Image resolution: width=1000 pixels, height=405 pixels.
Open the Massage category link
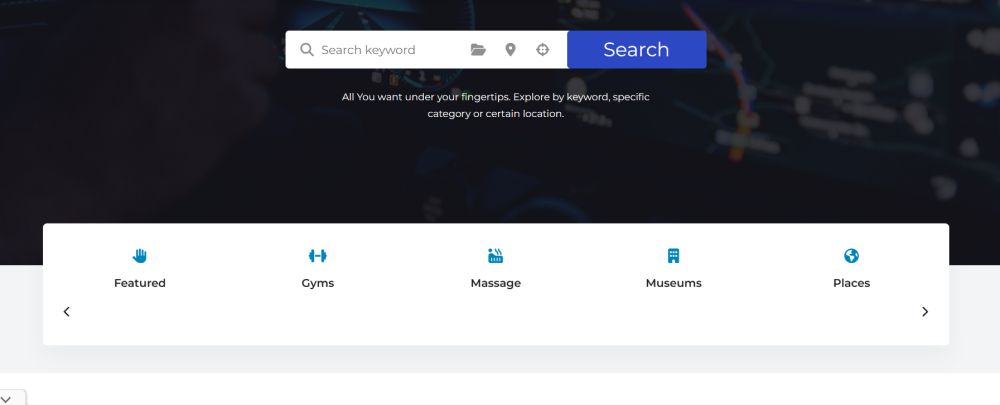tap(496, 283)
